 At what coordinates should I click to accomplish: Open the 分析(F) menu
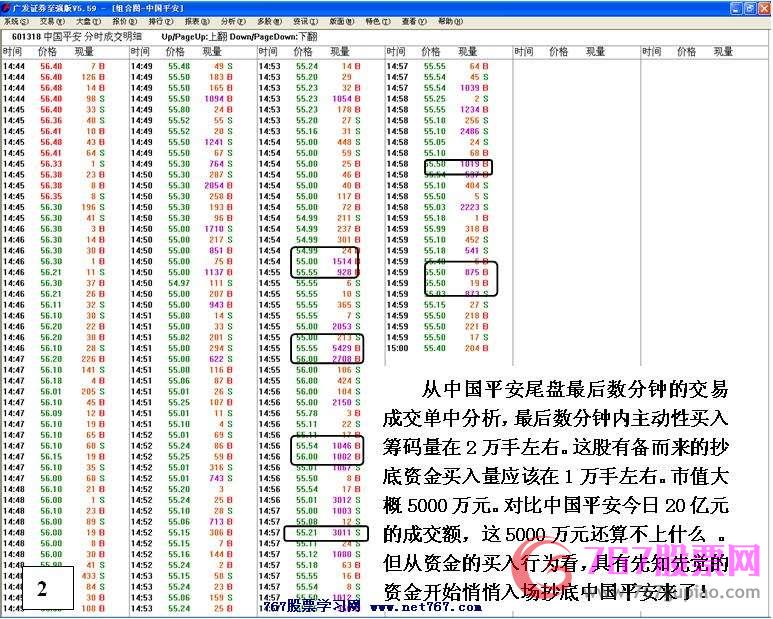click(x=233, y=22)
